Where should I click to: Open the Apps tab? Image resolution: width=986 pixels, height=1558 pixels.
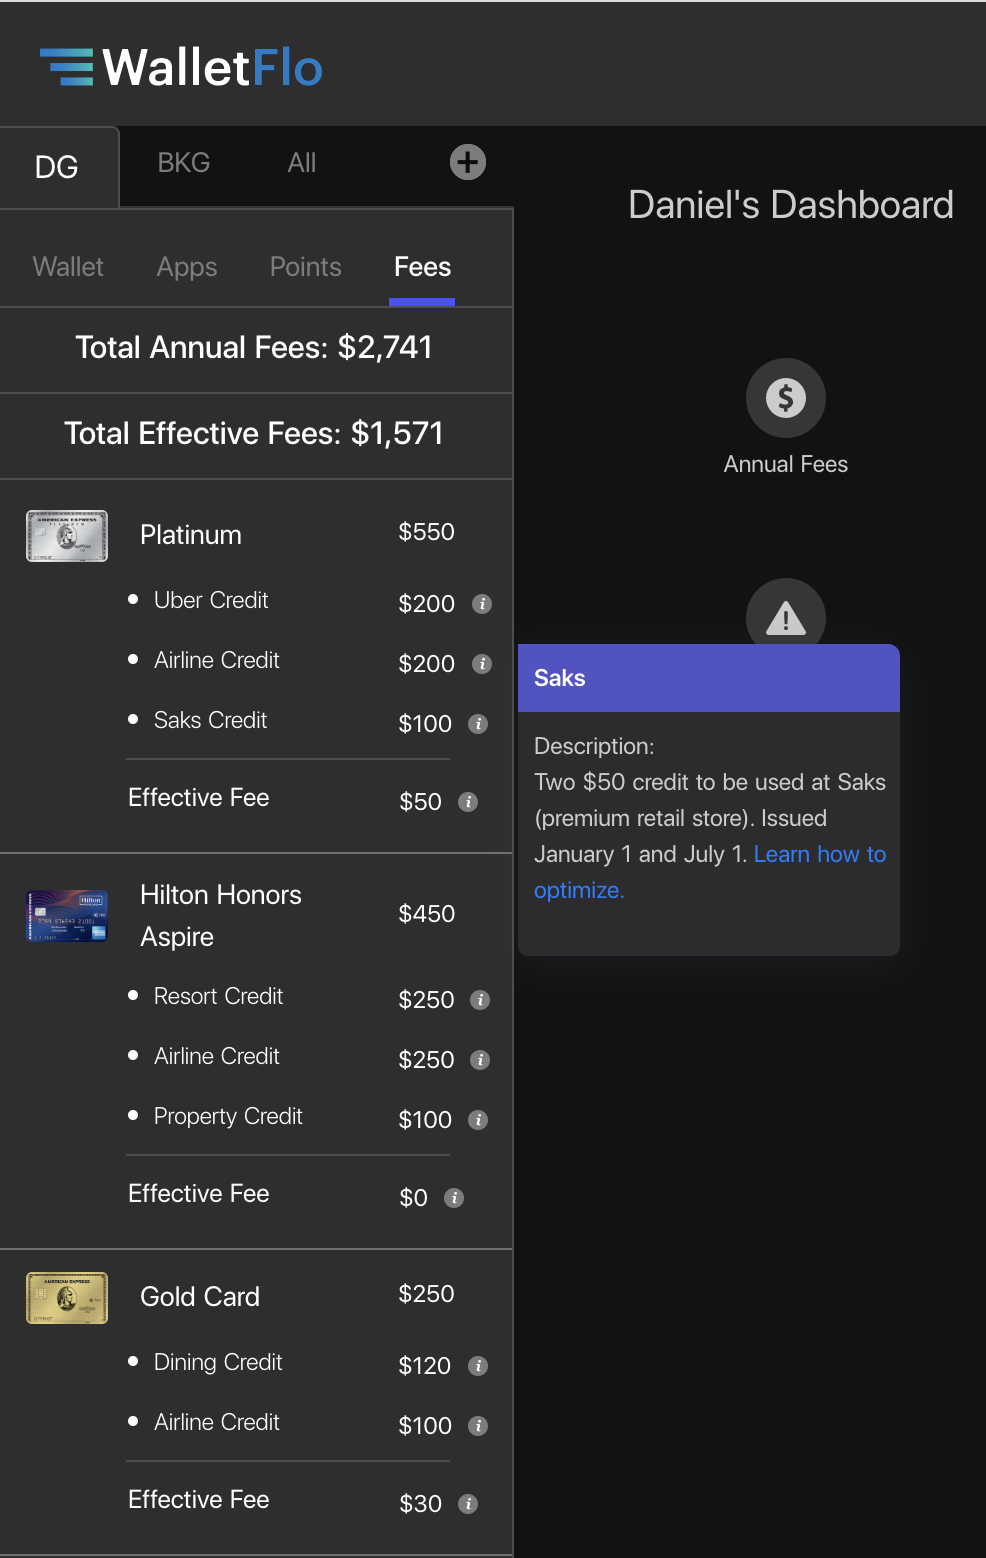[187, 267]
